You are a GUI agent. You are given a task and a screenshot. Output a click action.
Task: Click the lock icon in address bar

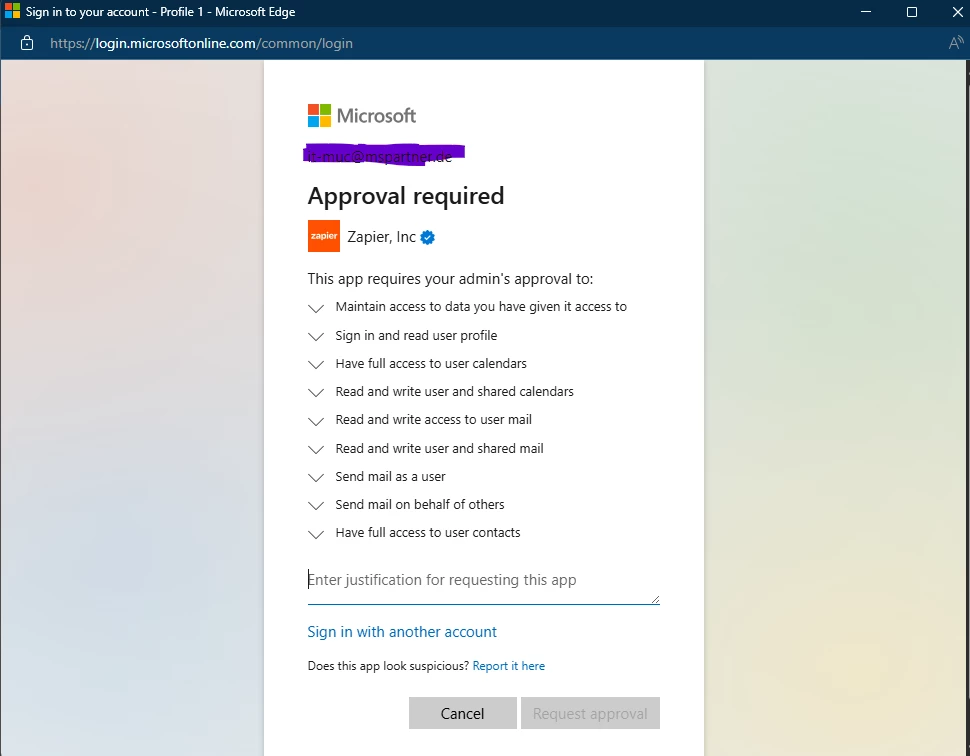(x=27, y=43)
